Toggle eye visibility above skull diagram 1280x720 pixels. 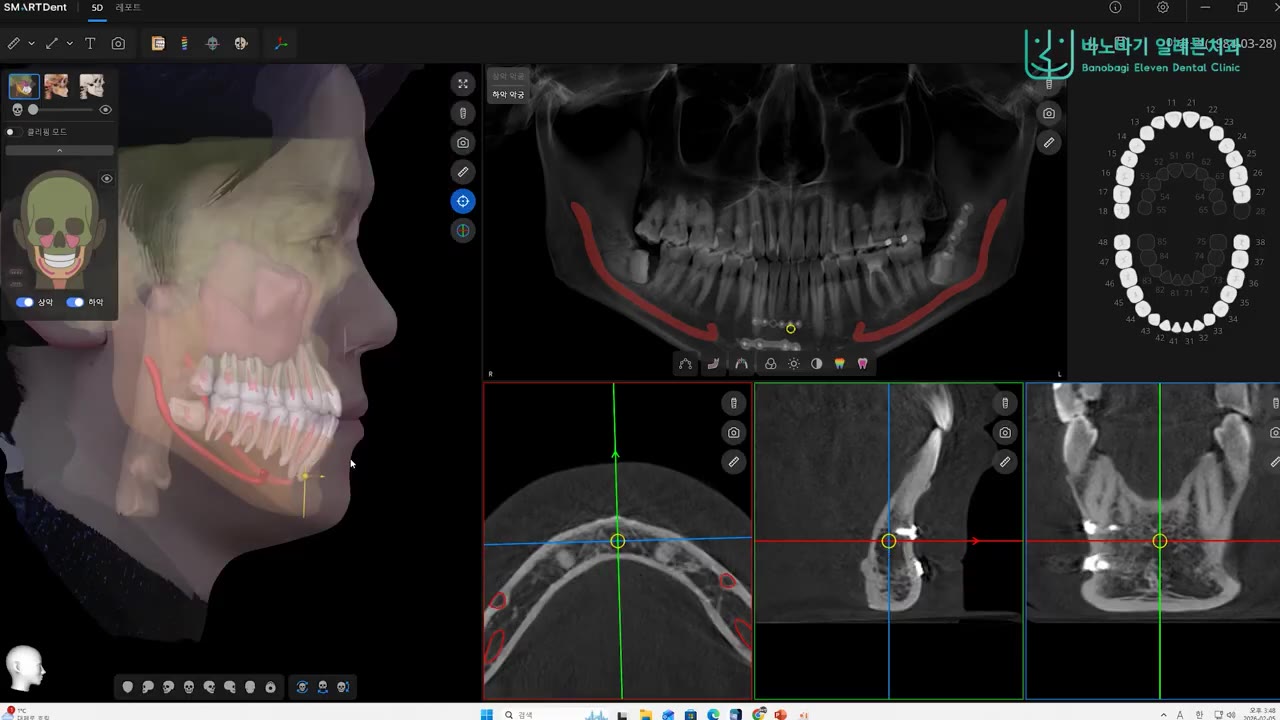coord(107,179)
